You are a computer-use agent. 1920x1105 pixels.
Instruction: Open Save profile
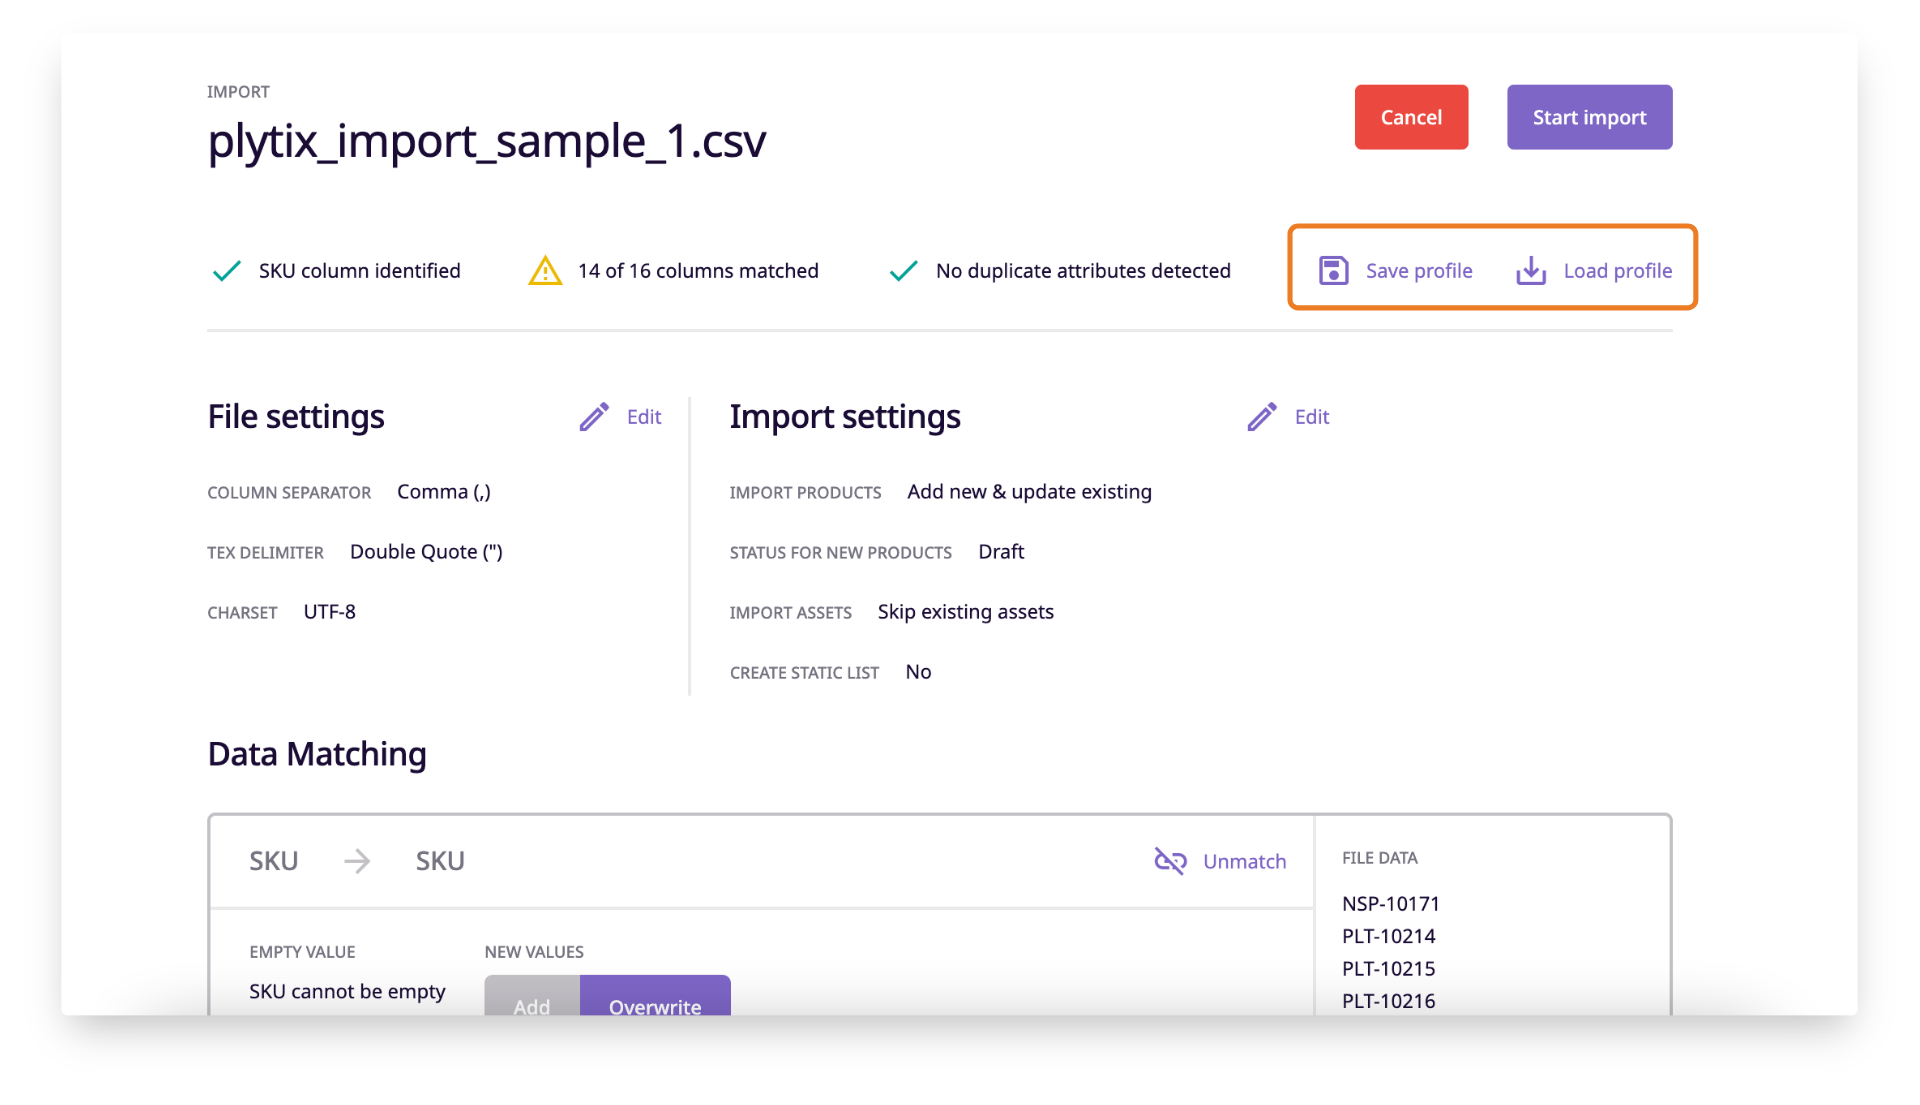click(x=1395, y=271)
